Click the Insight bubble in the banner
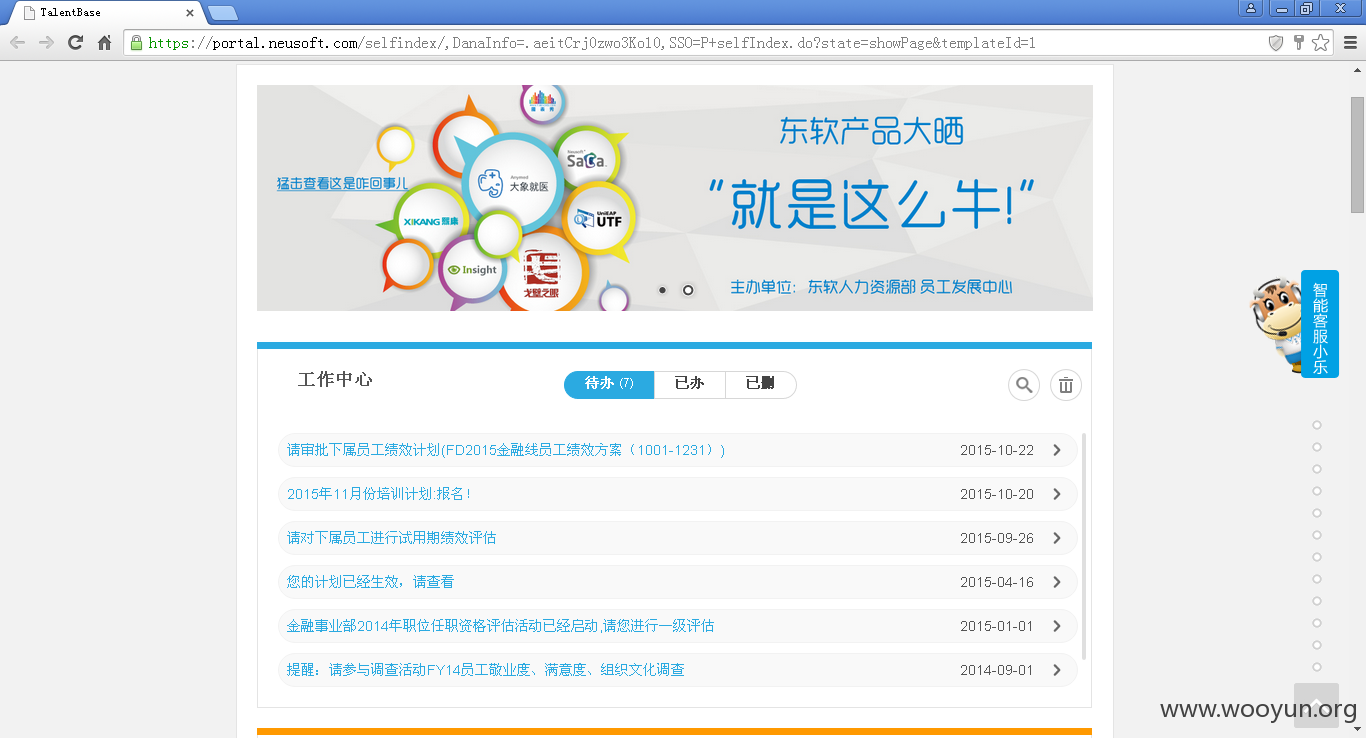 [472, 270]
